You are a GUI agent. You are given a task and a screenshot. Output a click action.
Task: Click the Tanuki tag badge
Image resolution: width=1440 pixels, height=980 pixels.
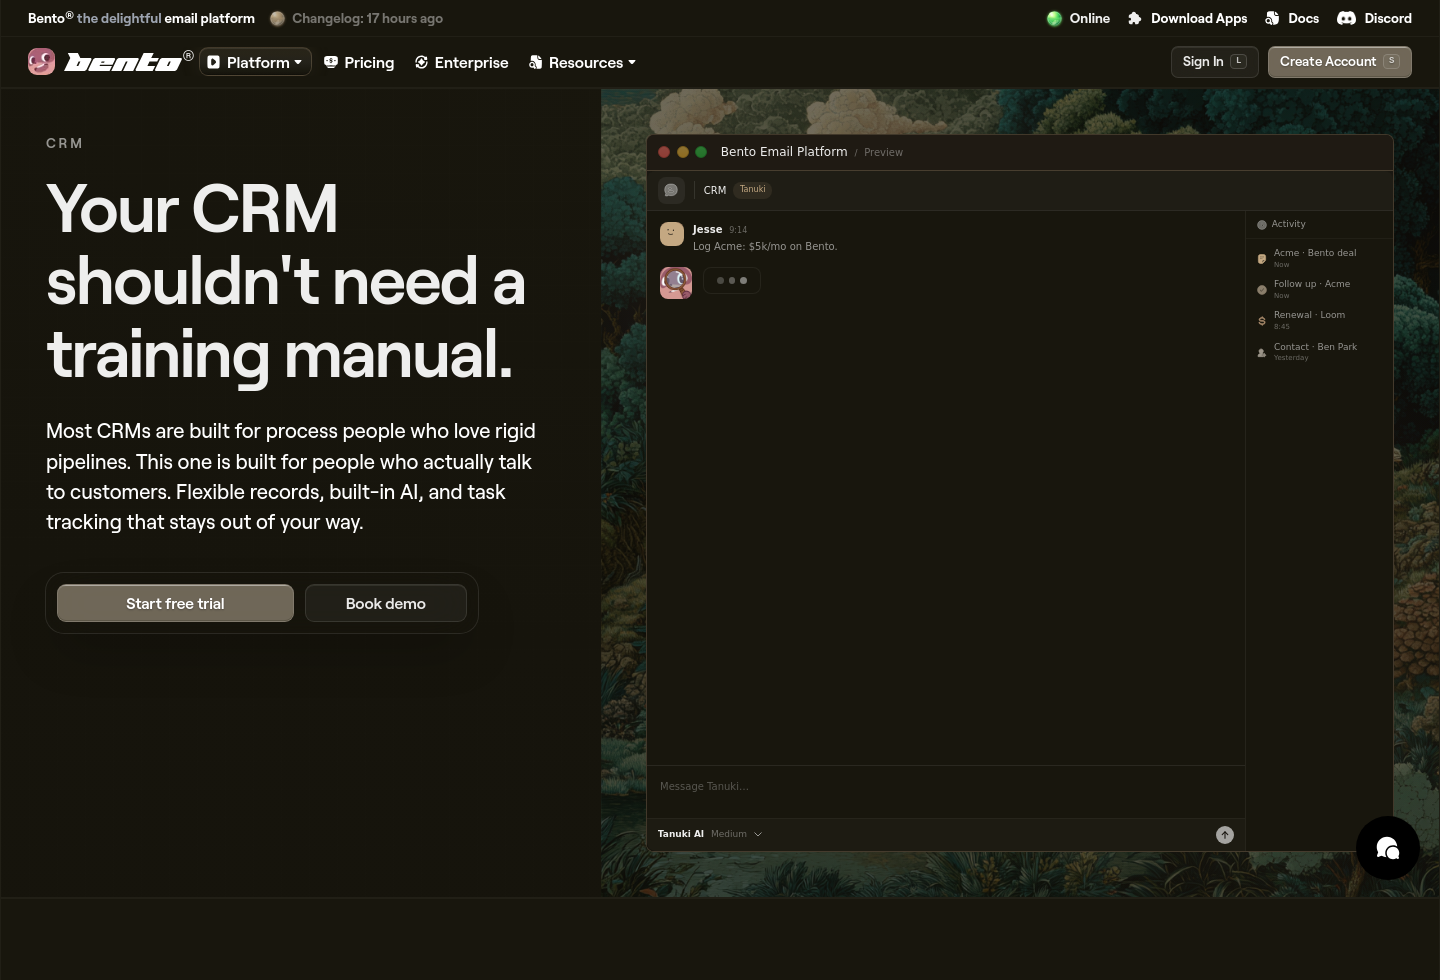click(753, 189)
